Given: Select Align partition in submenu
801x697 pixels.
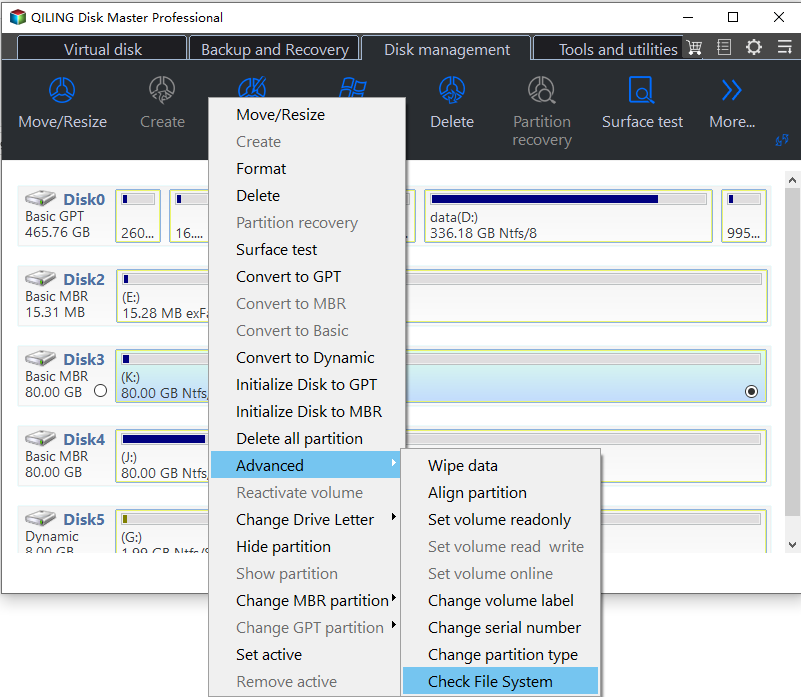Looking at the screenshot, I should (500, 493).
